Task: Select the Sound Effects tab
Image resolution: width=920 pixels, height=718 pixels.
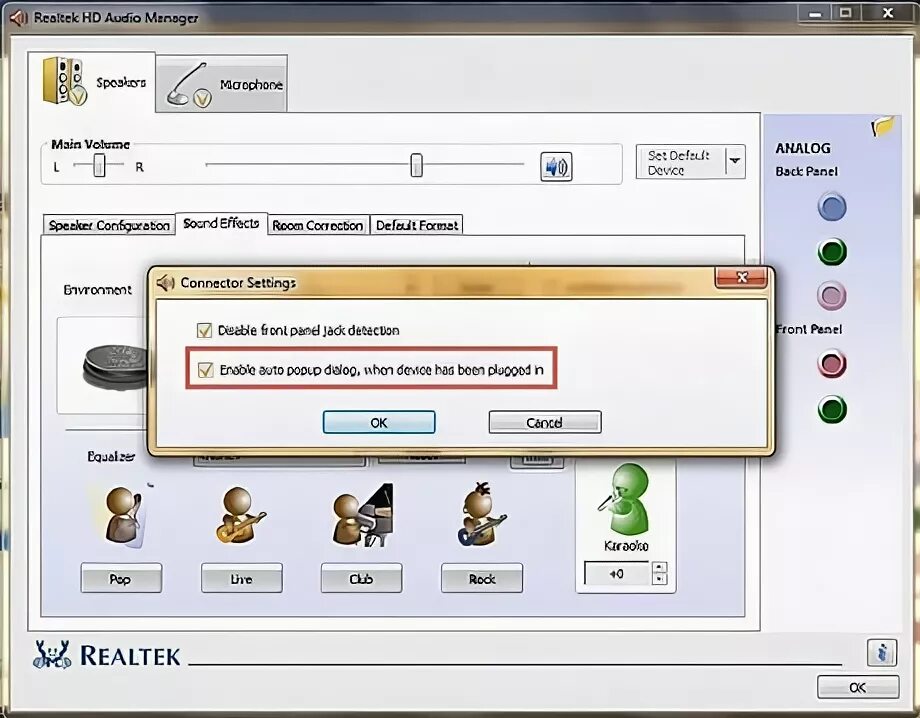Action: (x=221, y=223)
